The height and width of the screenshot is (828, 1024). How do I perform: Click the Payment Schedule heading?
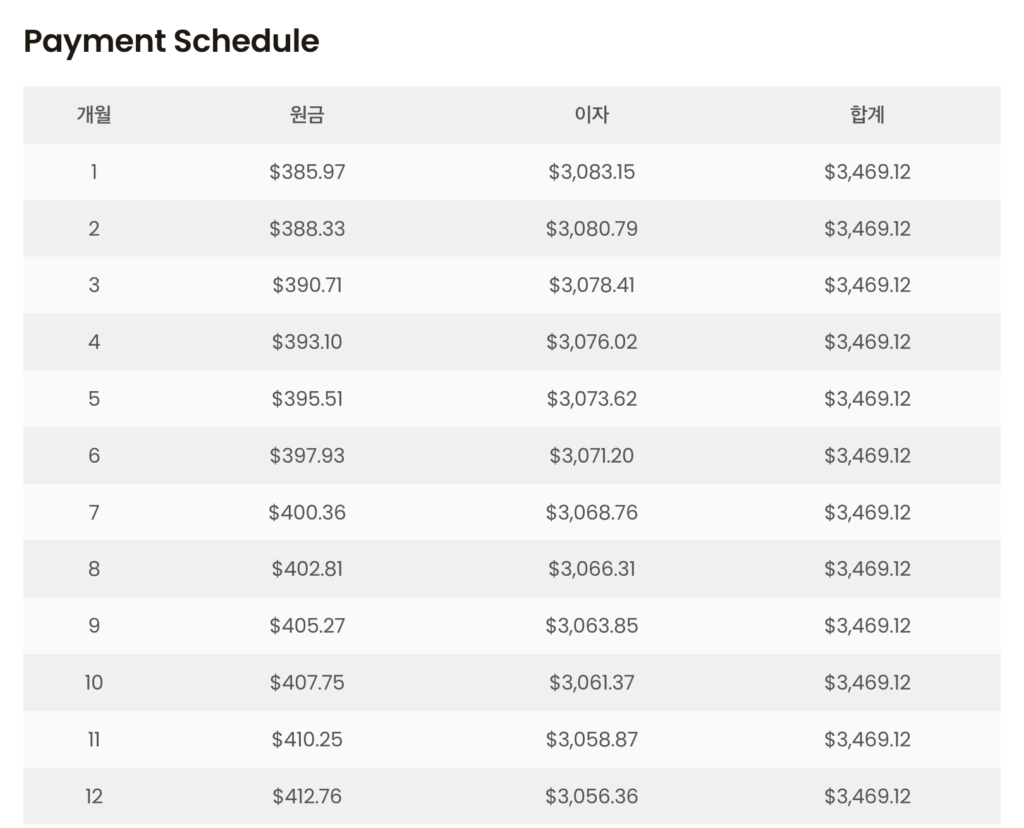[172, 41]
